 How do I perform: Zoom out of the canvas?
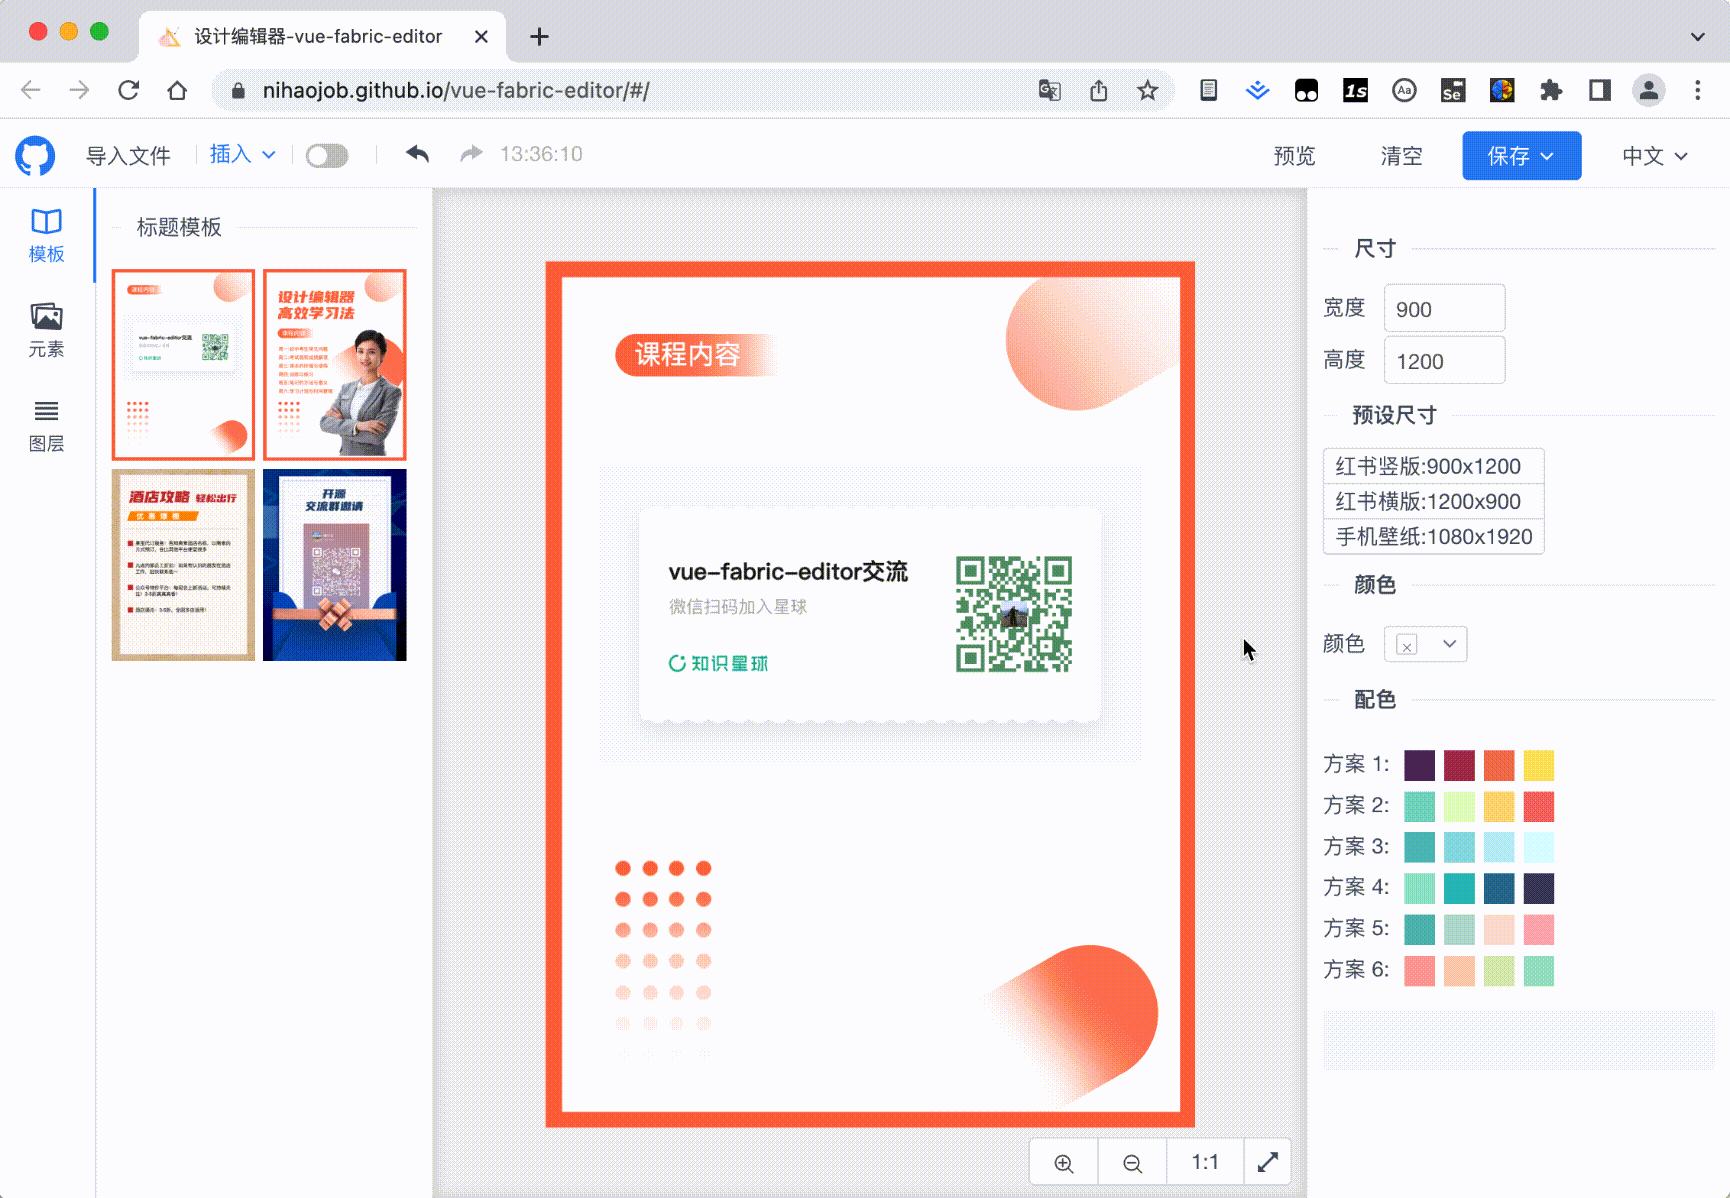[x=1132, y=1163]
